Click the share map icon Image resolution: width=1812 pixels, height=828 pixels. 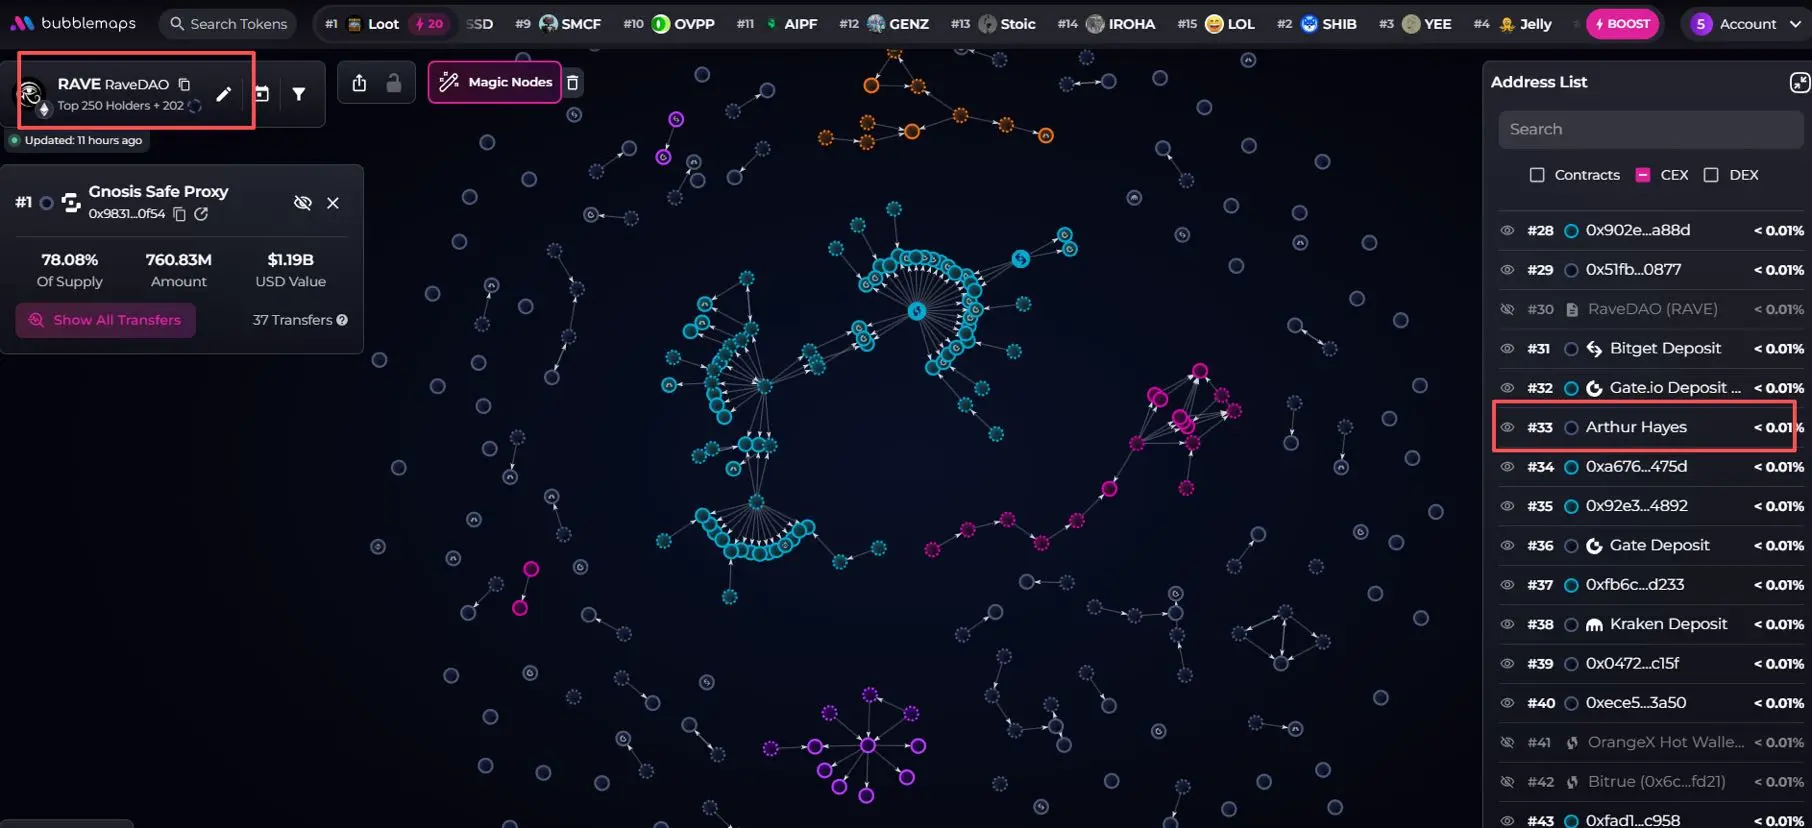[359, 83]
